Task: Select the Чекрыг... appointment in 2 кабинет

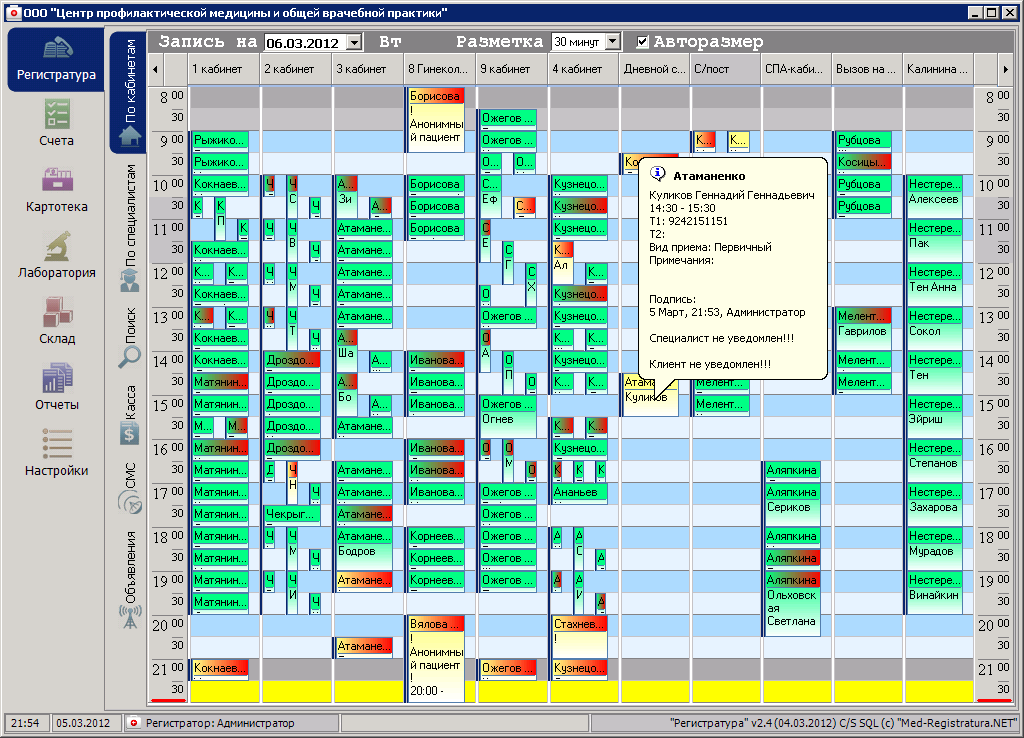Action: pos(292,515)
